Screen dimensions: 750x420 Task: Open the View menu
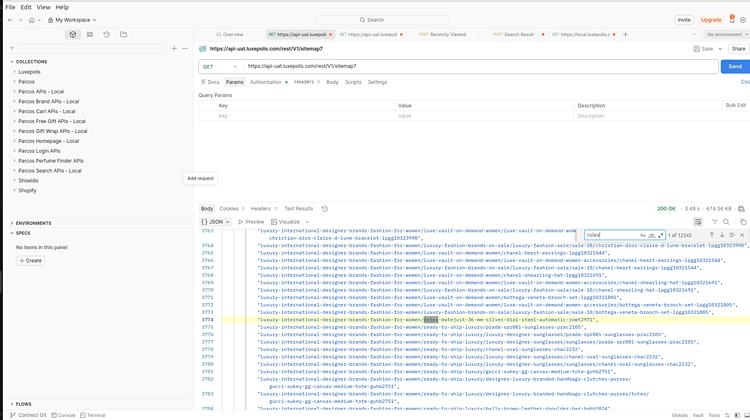point(44,7)
